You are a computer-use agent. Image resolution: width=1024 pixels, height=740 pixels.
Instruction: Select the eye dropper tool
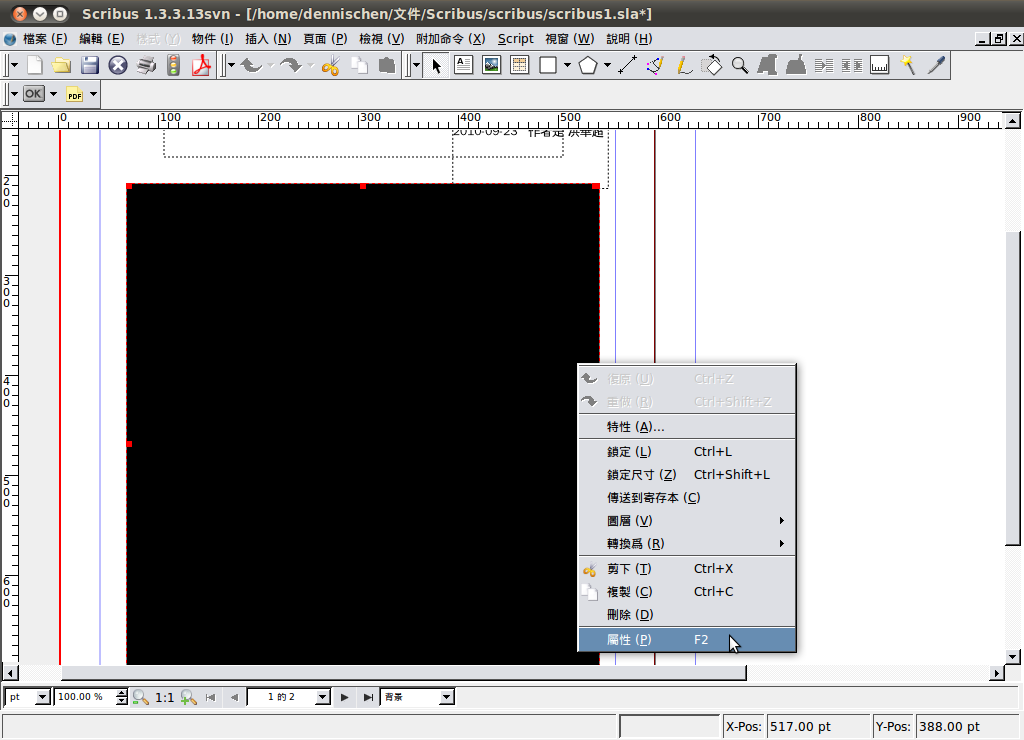click(936, 65)
